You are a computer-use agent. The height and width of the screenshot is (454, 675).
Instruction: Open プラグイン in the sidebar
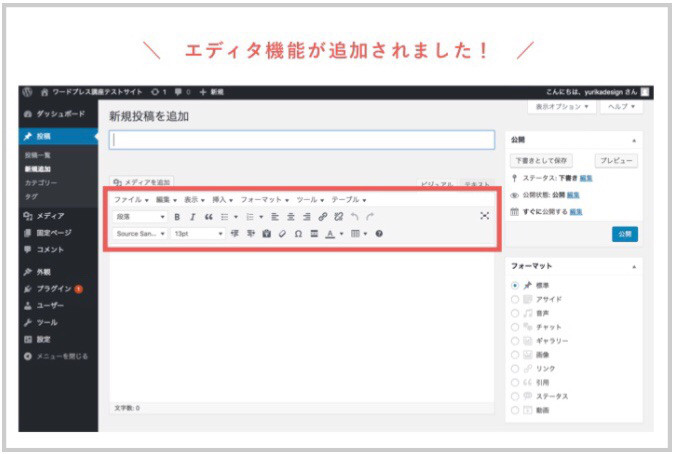[x=54, y=289]
